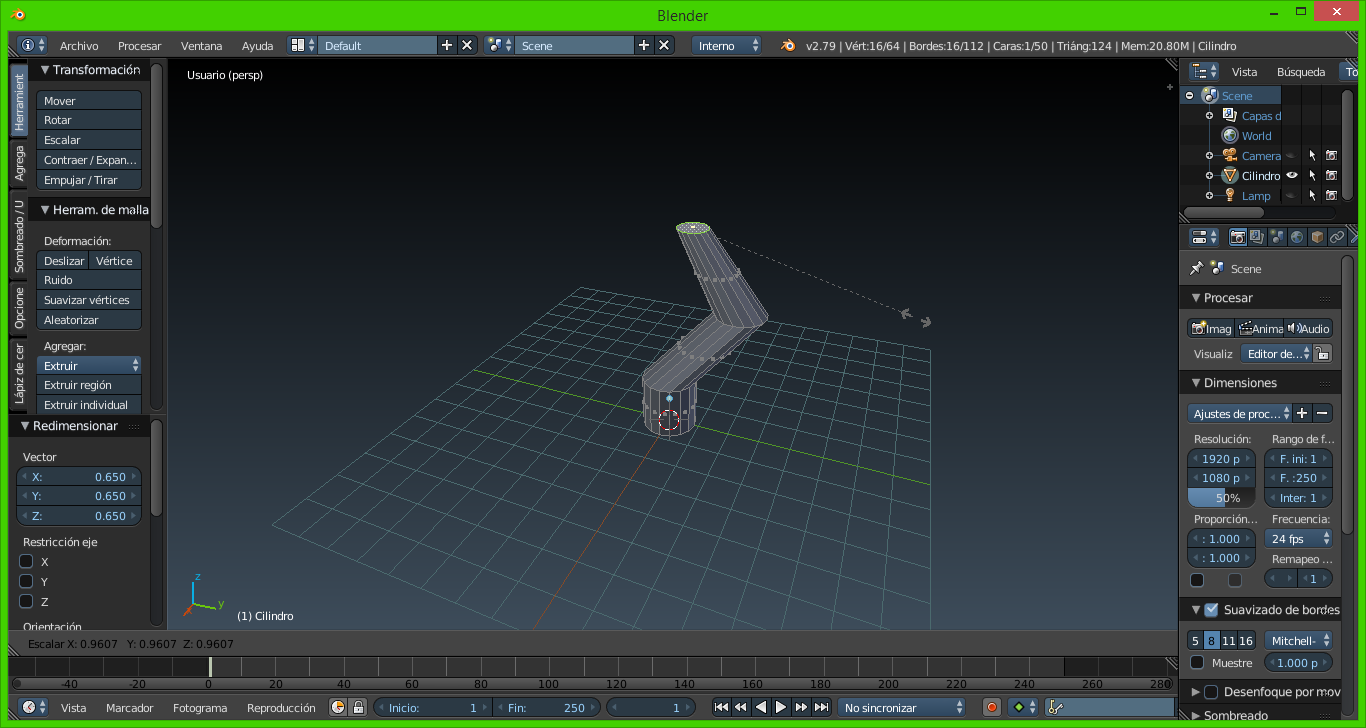The width and height of the screenshot is (1366, 728).
Task: Delete the current Scene with X button
Action: (x=664, y=46)
